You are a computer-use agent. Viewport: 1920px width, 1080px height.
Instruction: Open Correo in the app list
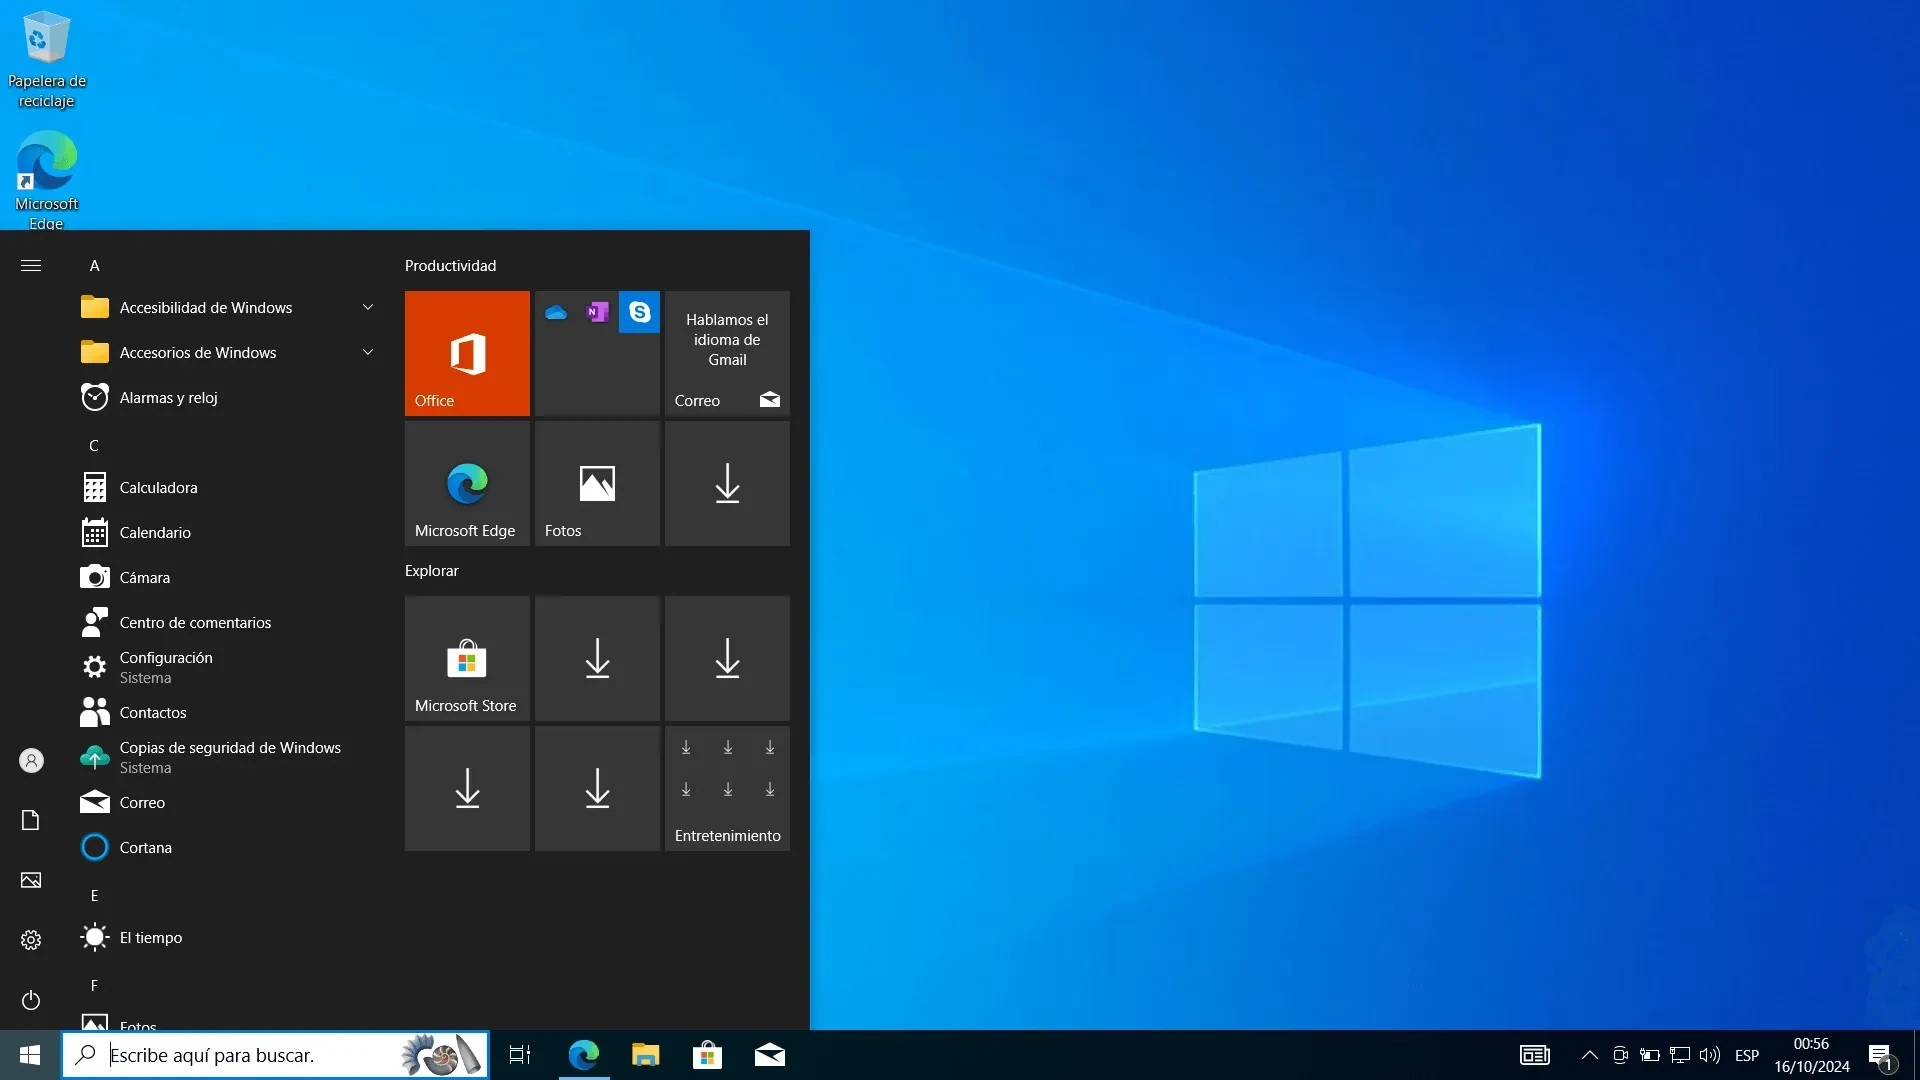pos(230,802)
